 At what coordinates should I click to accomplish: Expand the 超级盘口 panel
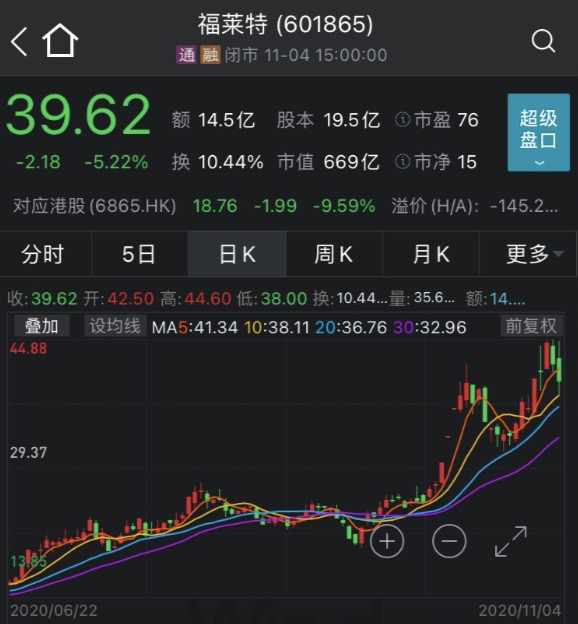pos(539,133)
